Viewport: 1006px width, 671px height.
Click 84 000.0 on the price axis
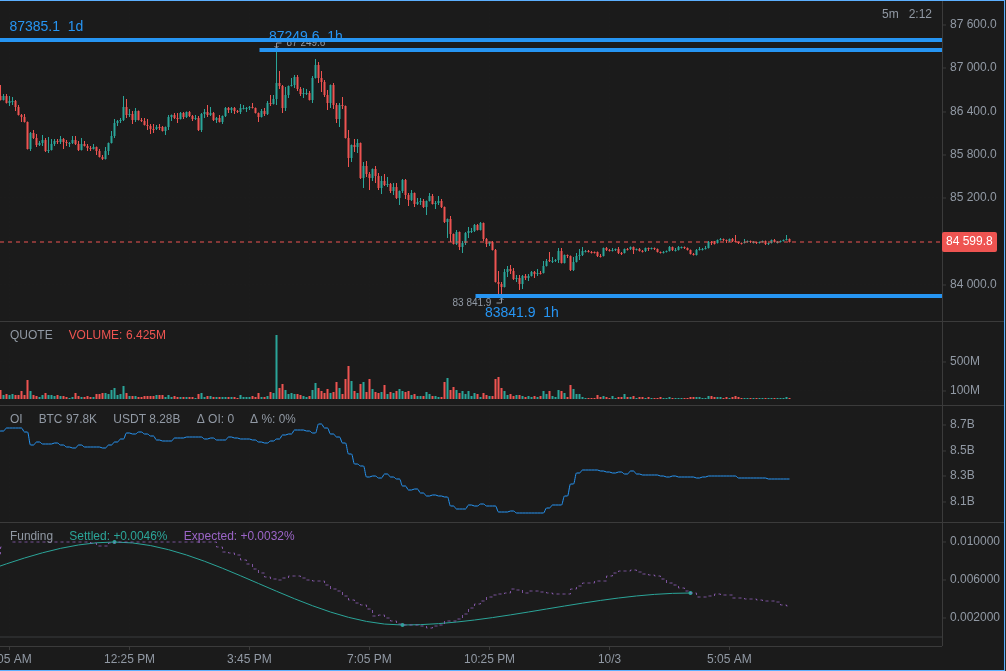[x=973, y=284]
